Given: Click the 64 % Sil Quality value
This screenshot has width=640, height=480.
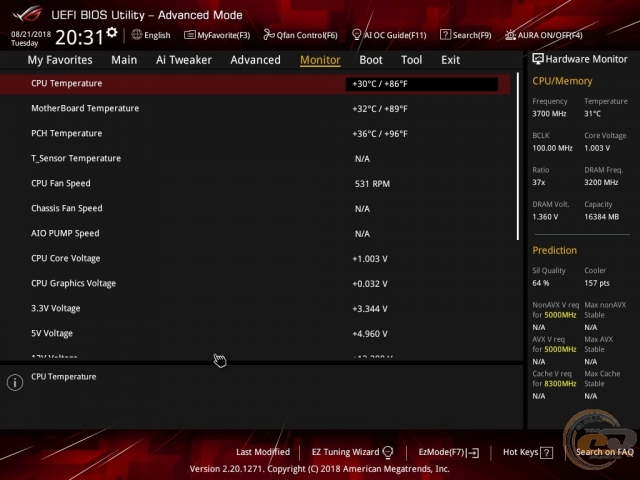Looking at the screenshot, I should (x=541, y=283).
